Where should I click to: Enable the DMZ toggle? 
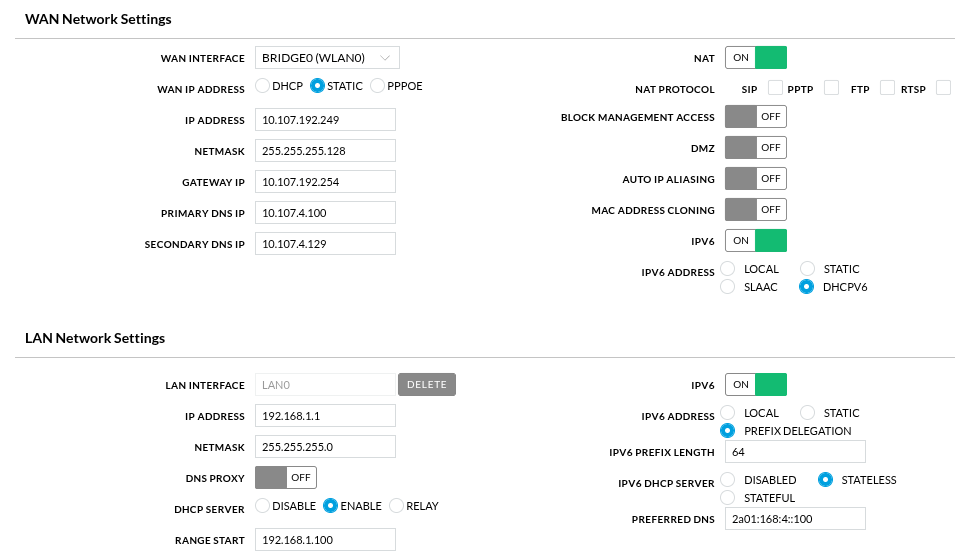point(755,148)
